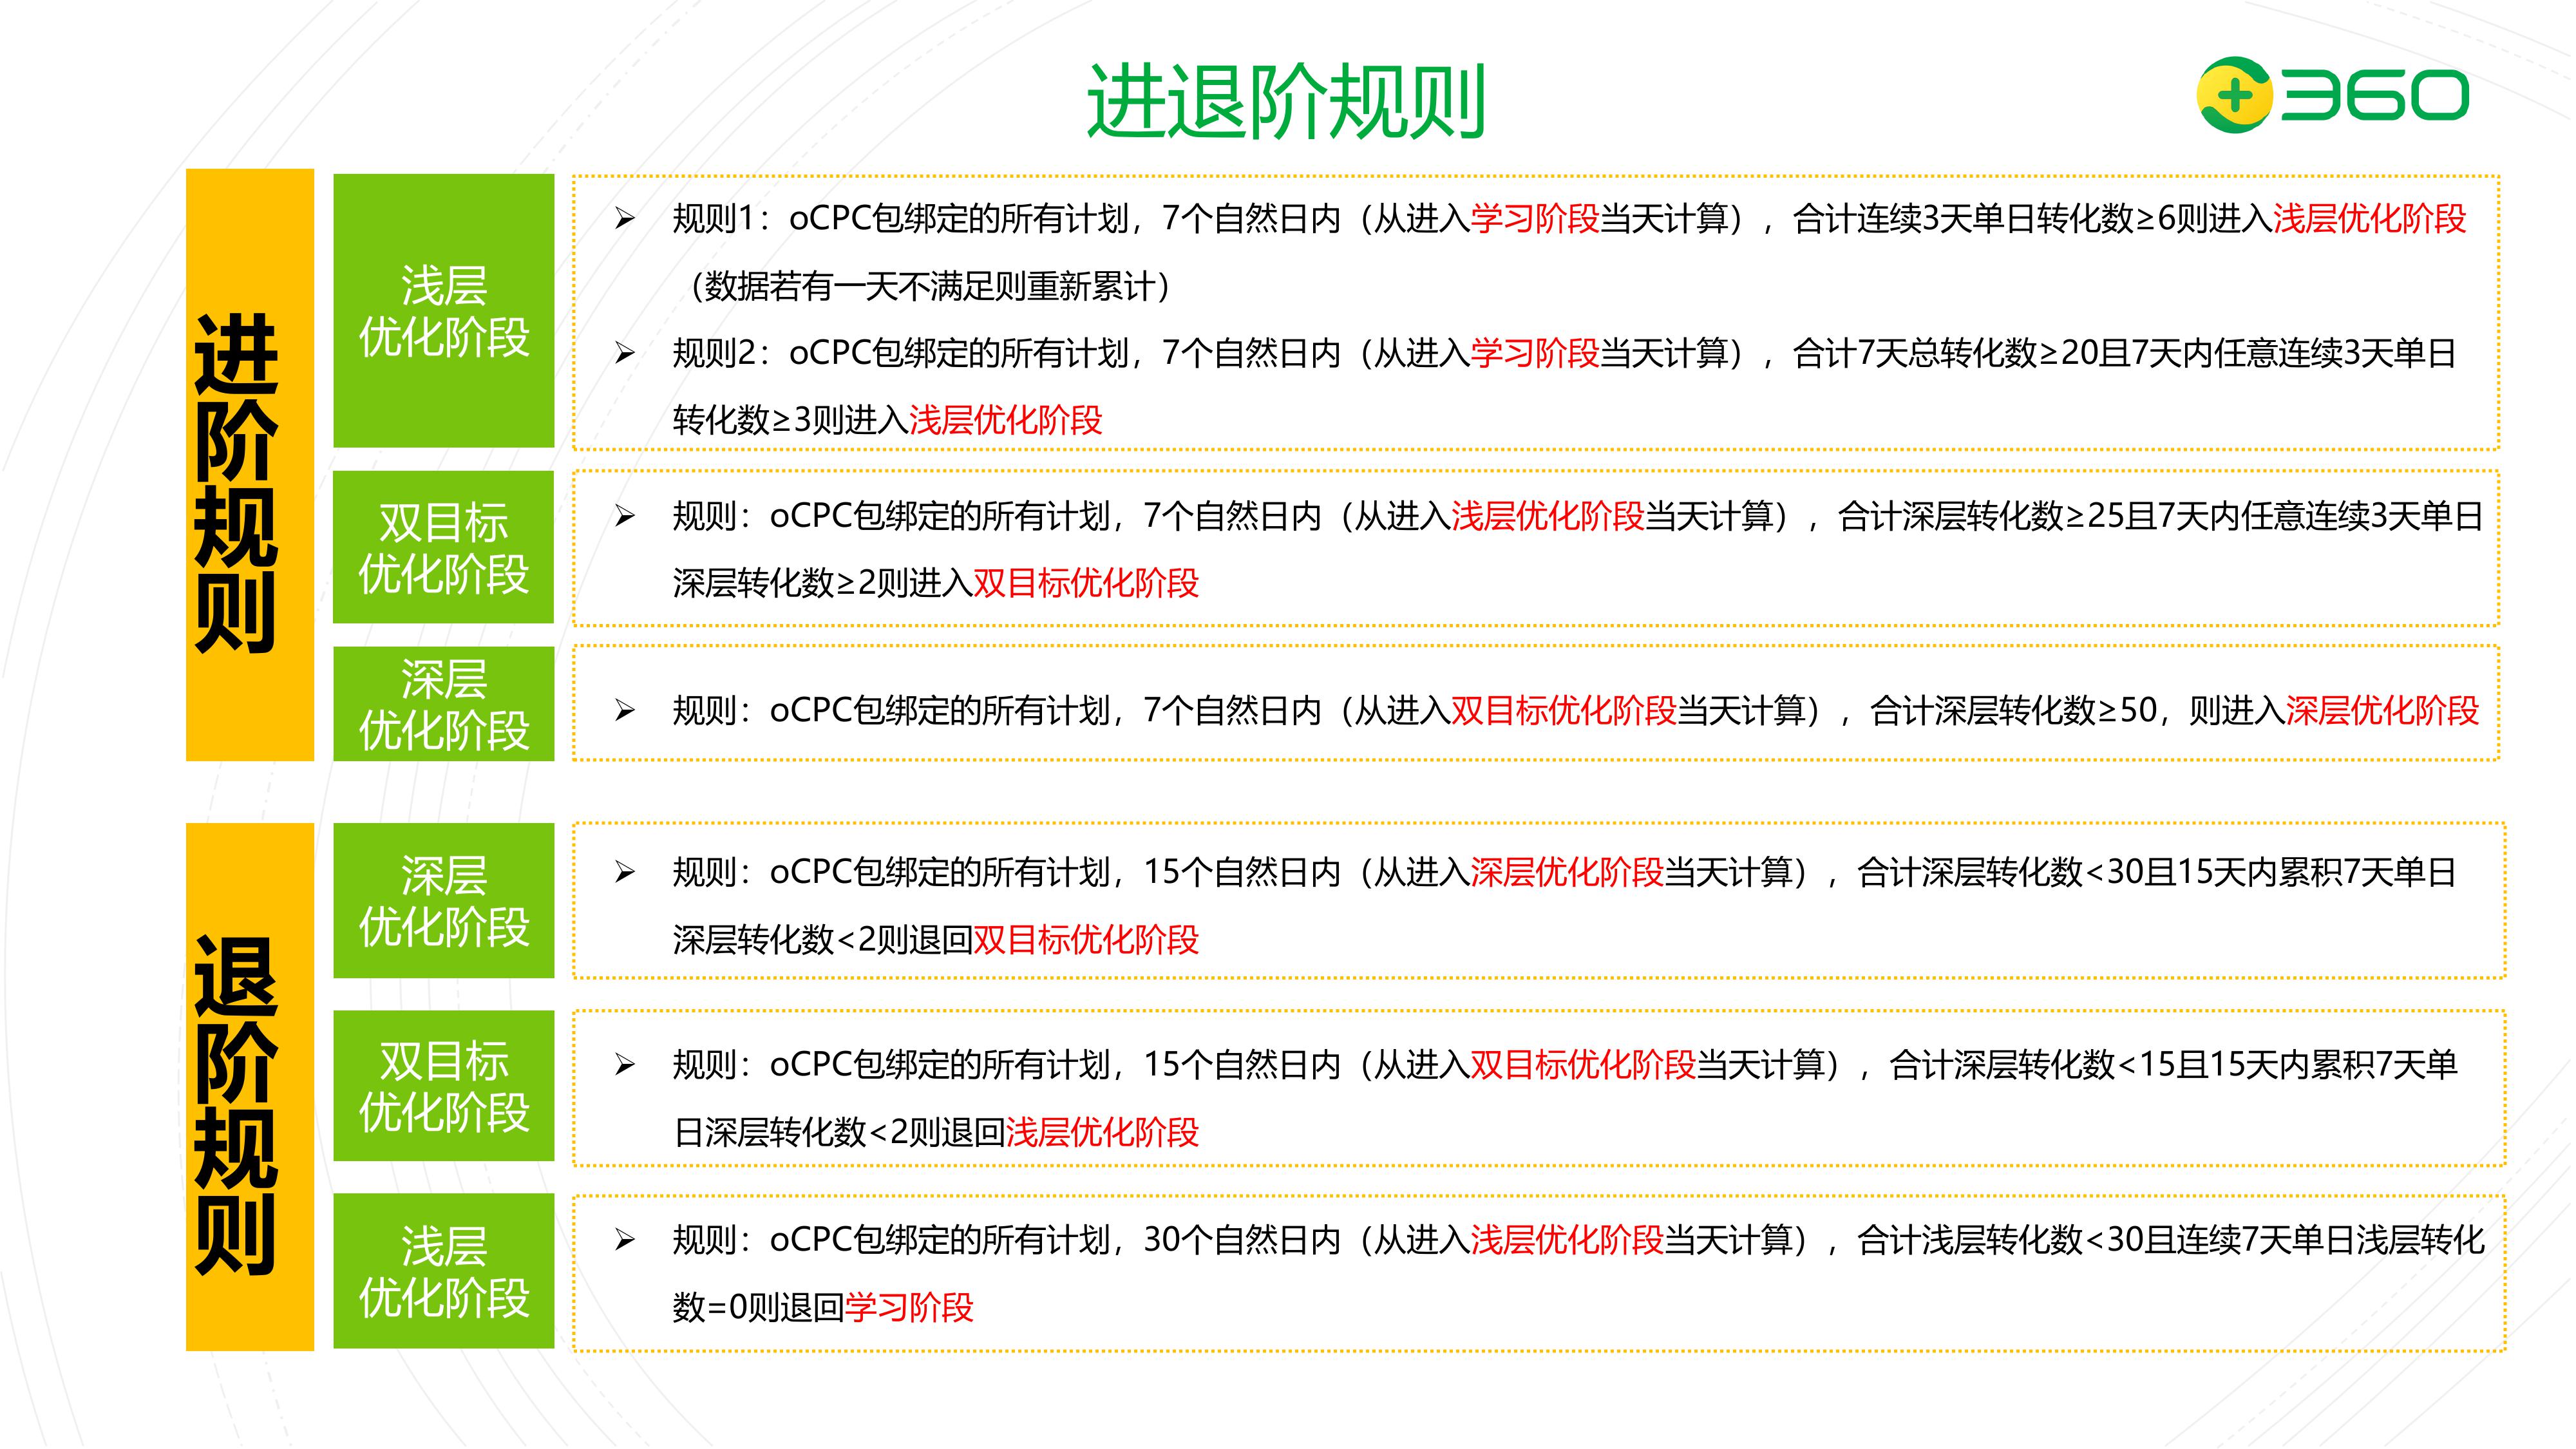Click the arrow bullet of the 深层转化数<30 rule
2576x1449 pixels.
pyautogui.click(x=625, y=873)
